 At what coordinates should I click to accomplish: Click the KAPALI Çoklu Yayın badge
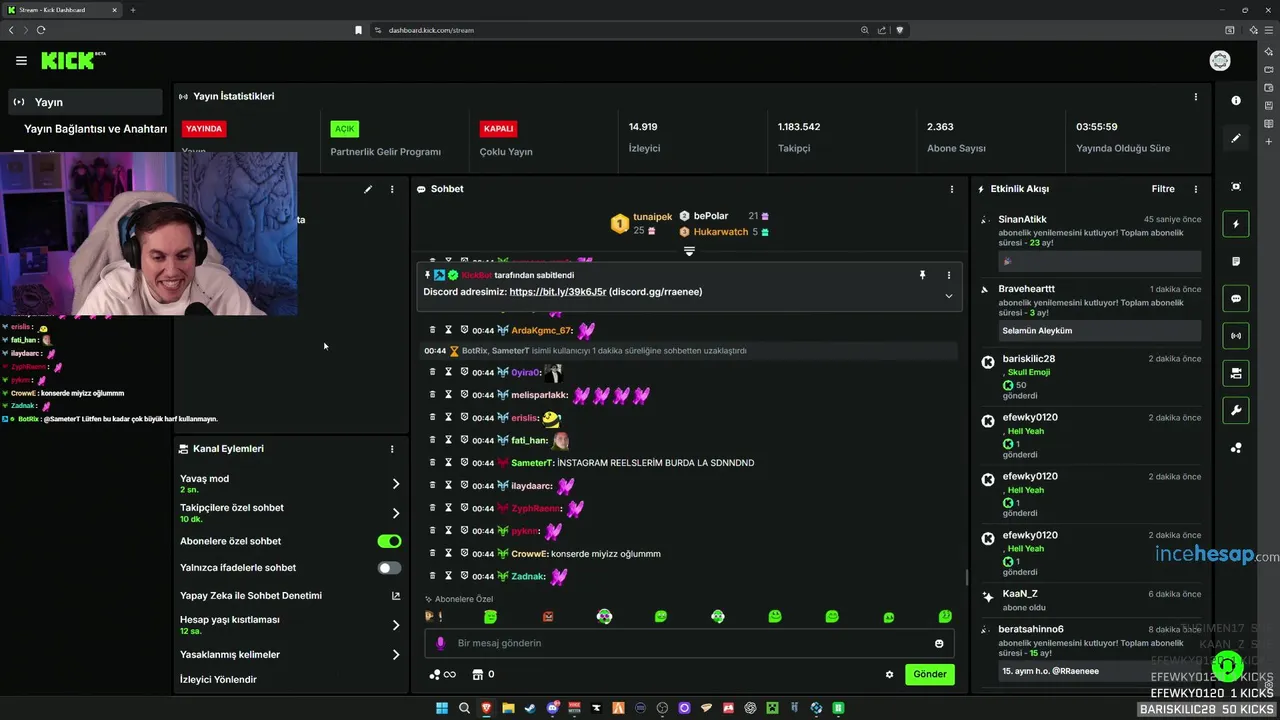pos(498,129)
